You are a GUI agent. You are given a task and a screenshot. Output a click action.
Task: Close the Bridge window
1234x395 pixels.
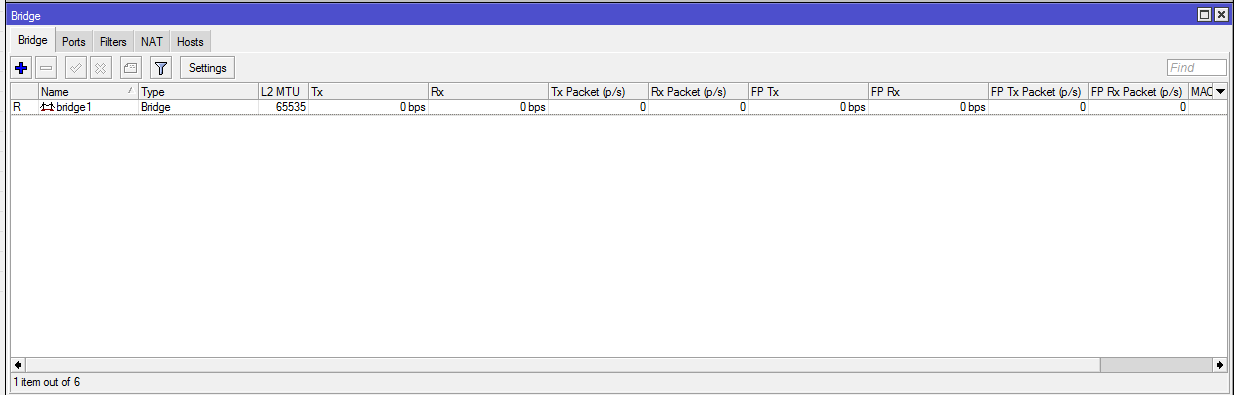(x=1221, y=15)
